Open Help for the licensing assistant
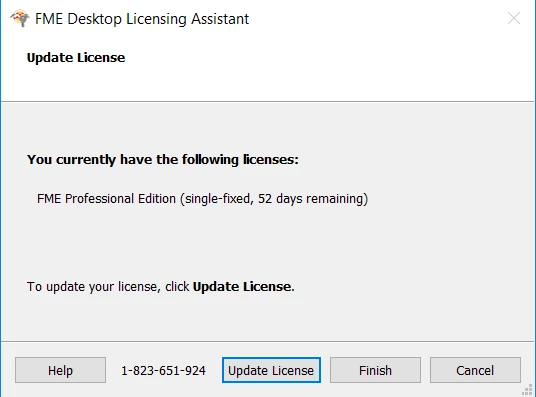The height and width of the screenshot is (397, 536). 60,370
